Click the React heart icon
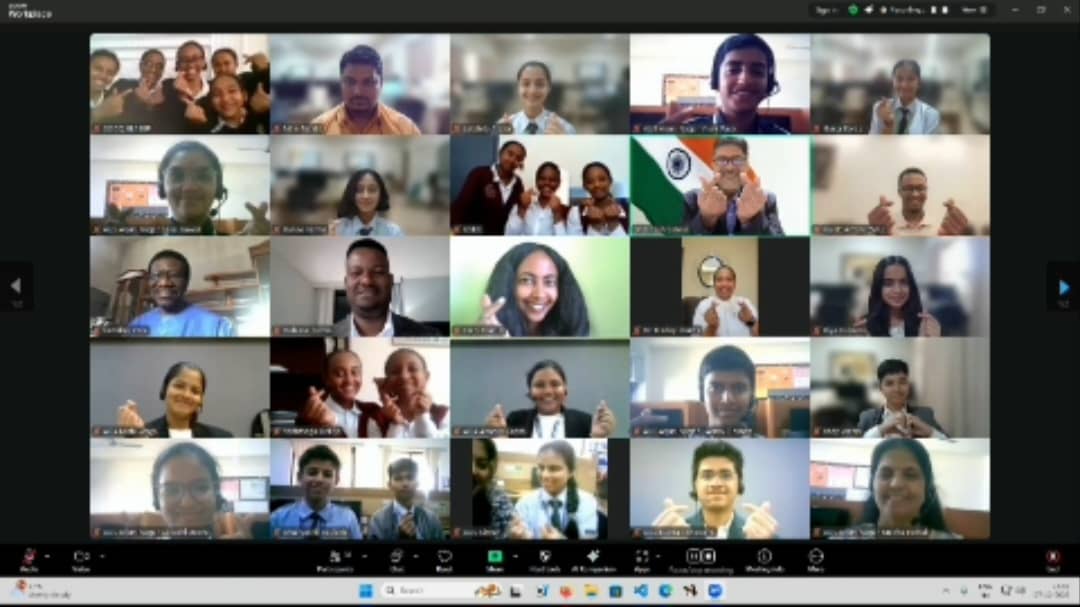Viewport: 1080px width, 607px height. (444, 557)
